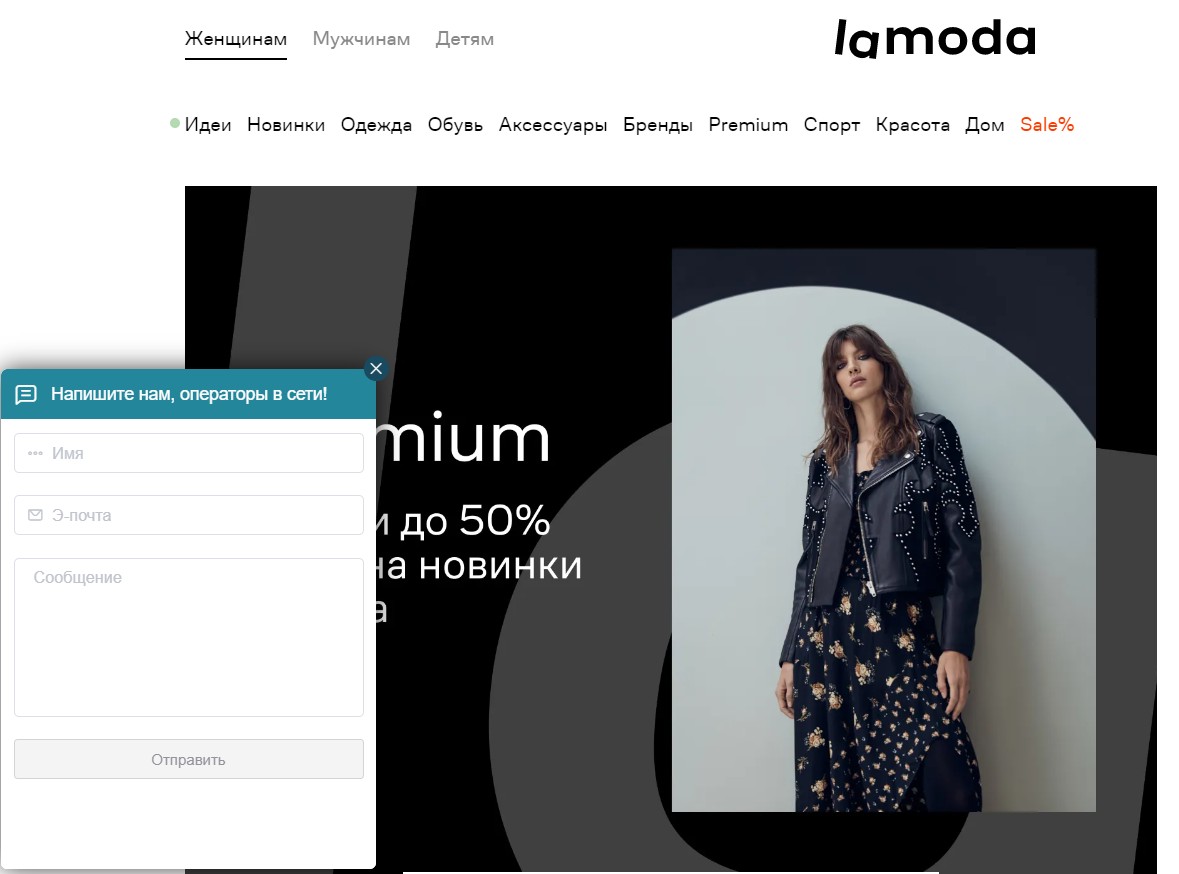Focus the Имя input field

click(189, 454)
